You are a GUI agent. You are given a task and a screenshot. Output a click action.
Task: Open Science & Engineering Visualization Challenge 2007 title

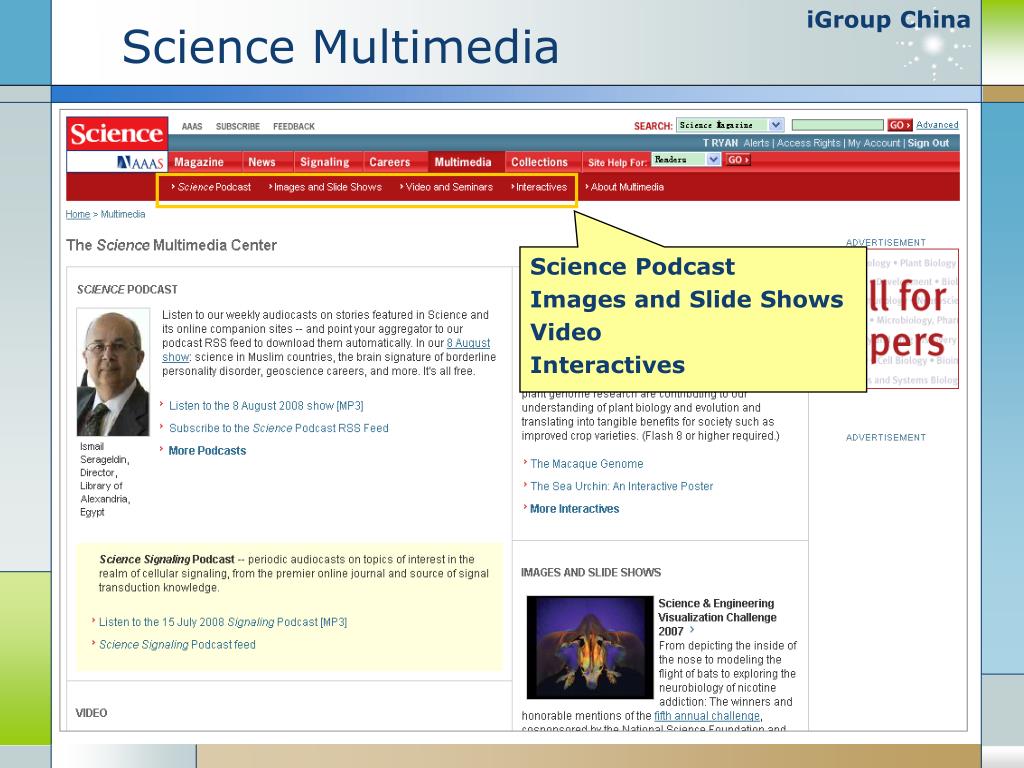click(x=717, y=617)
